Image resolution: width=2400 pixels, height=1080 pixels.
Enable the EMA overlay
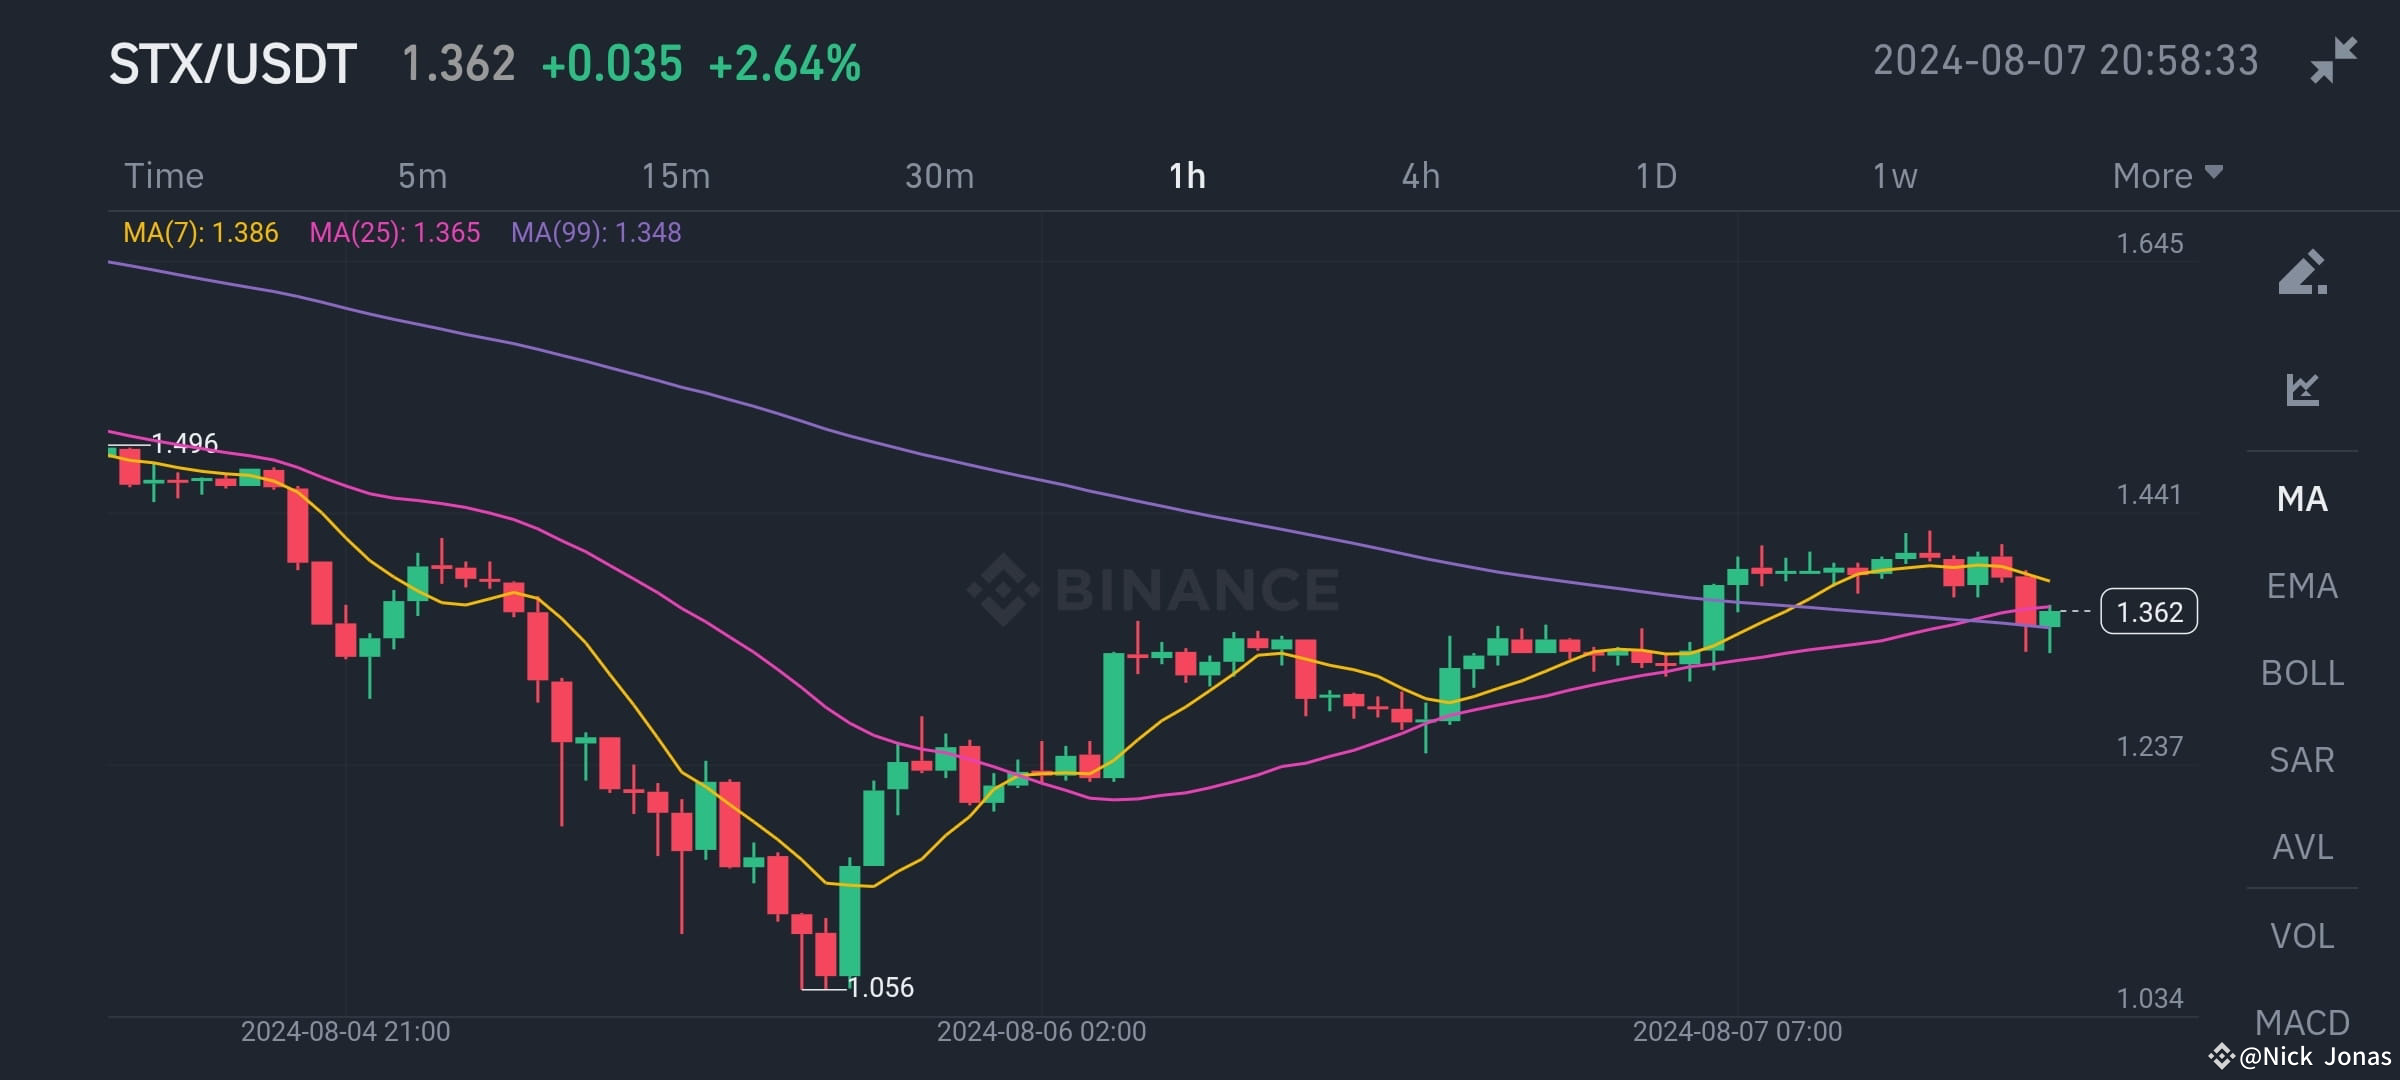pyautogui.click(x=2301, y=586)
